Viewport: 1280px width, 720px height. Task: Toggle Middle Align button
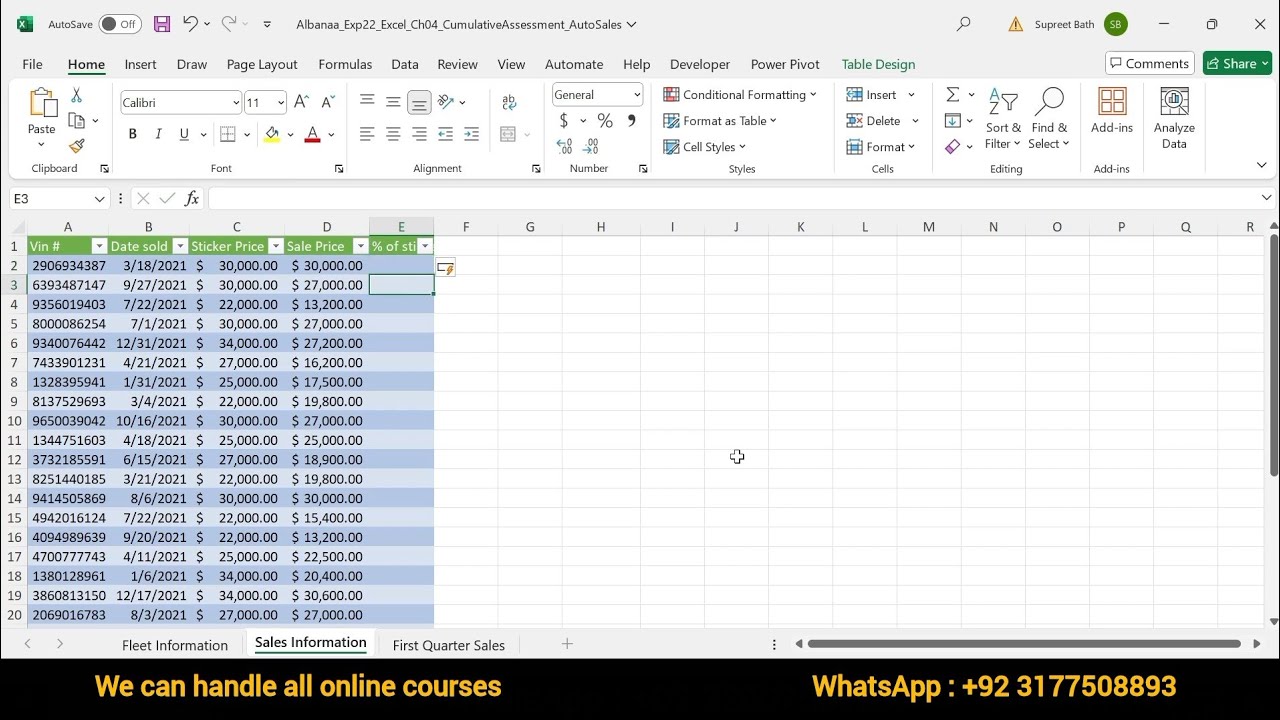393,102
